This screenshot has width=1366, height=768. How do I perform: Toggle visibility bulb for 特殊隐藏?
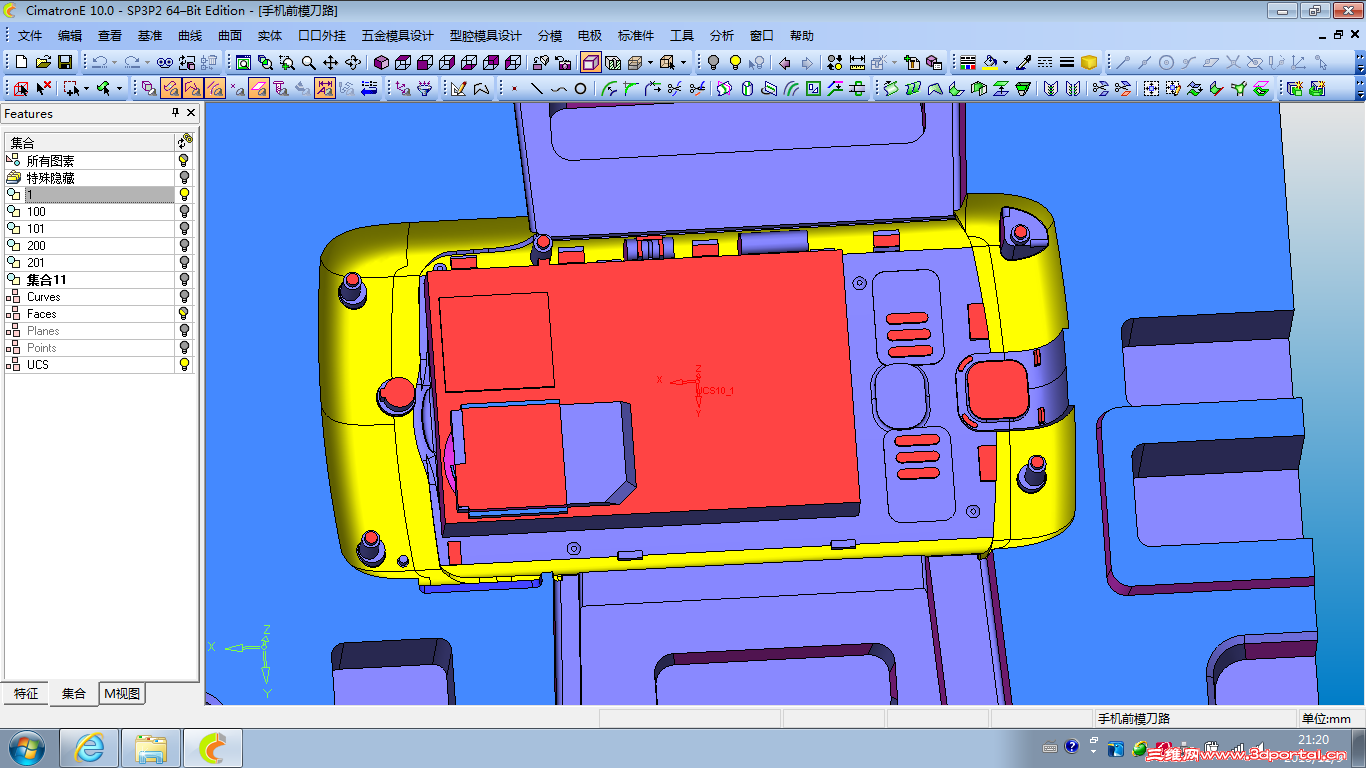point(184,177)
